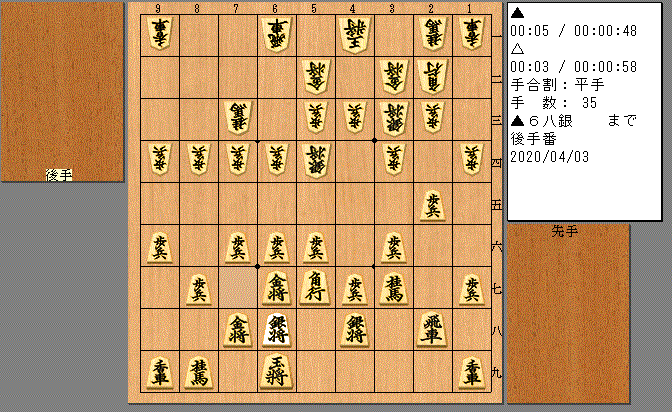
Task: Click the white △ gote marker in info panel
Action: (518, 49)
